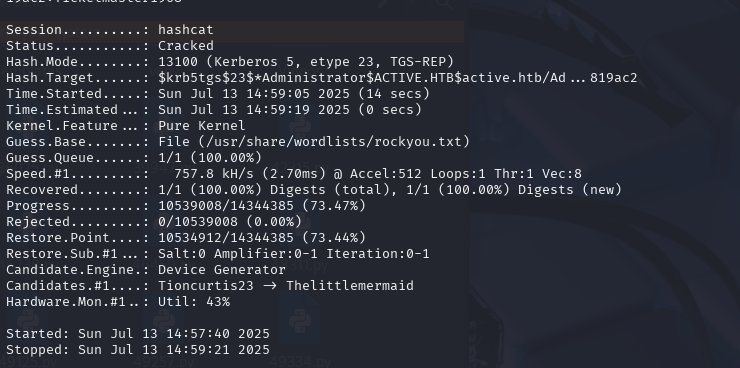
Task: Click the faint Python icon above 49257.py
Action: pyautogui.click(x=163, y=321)
